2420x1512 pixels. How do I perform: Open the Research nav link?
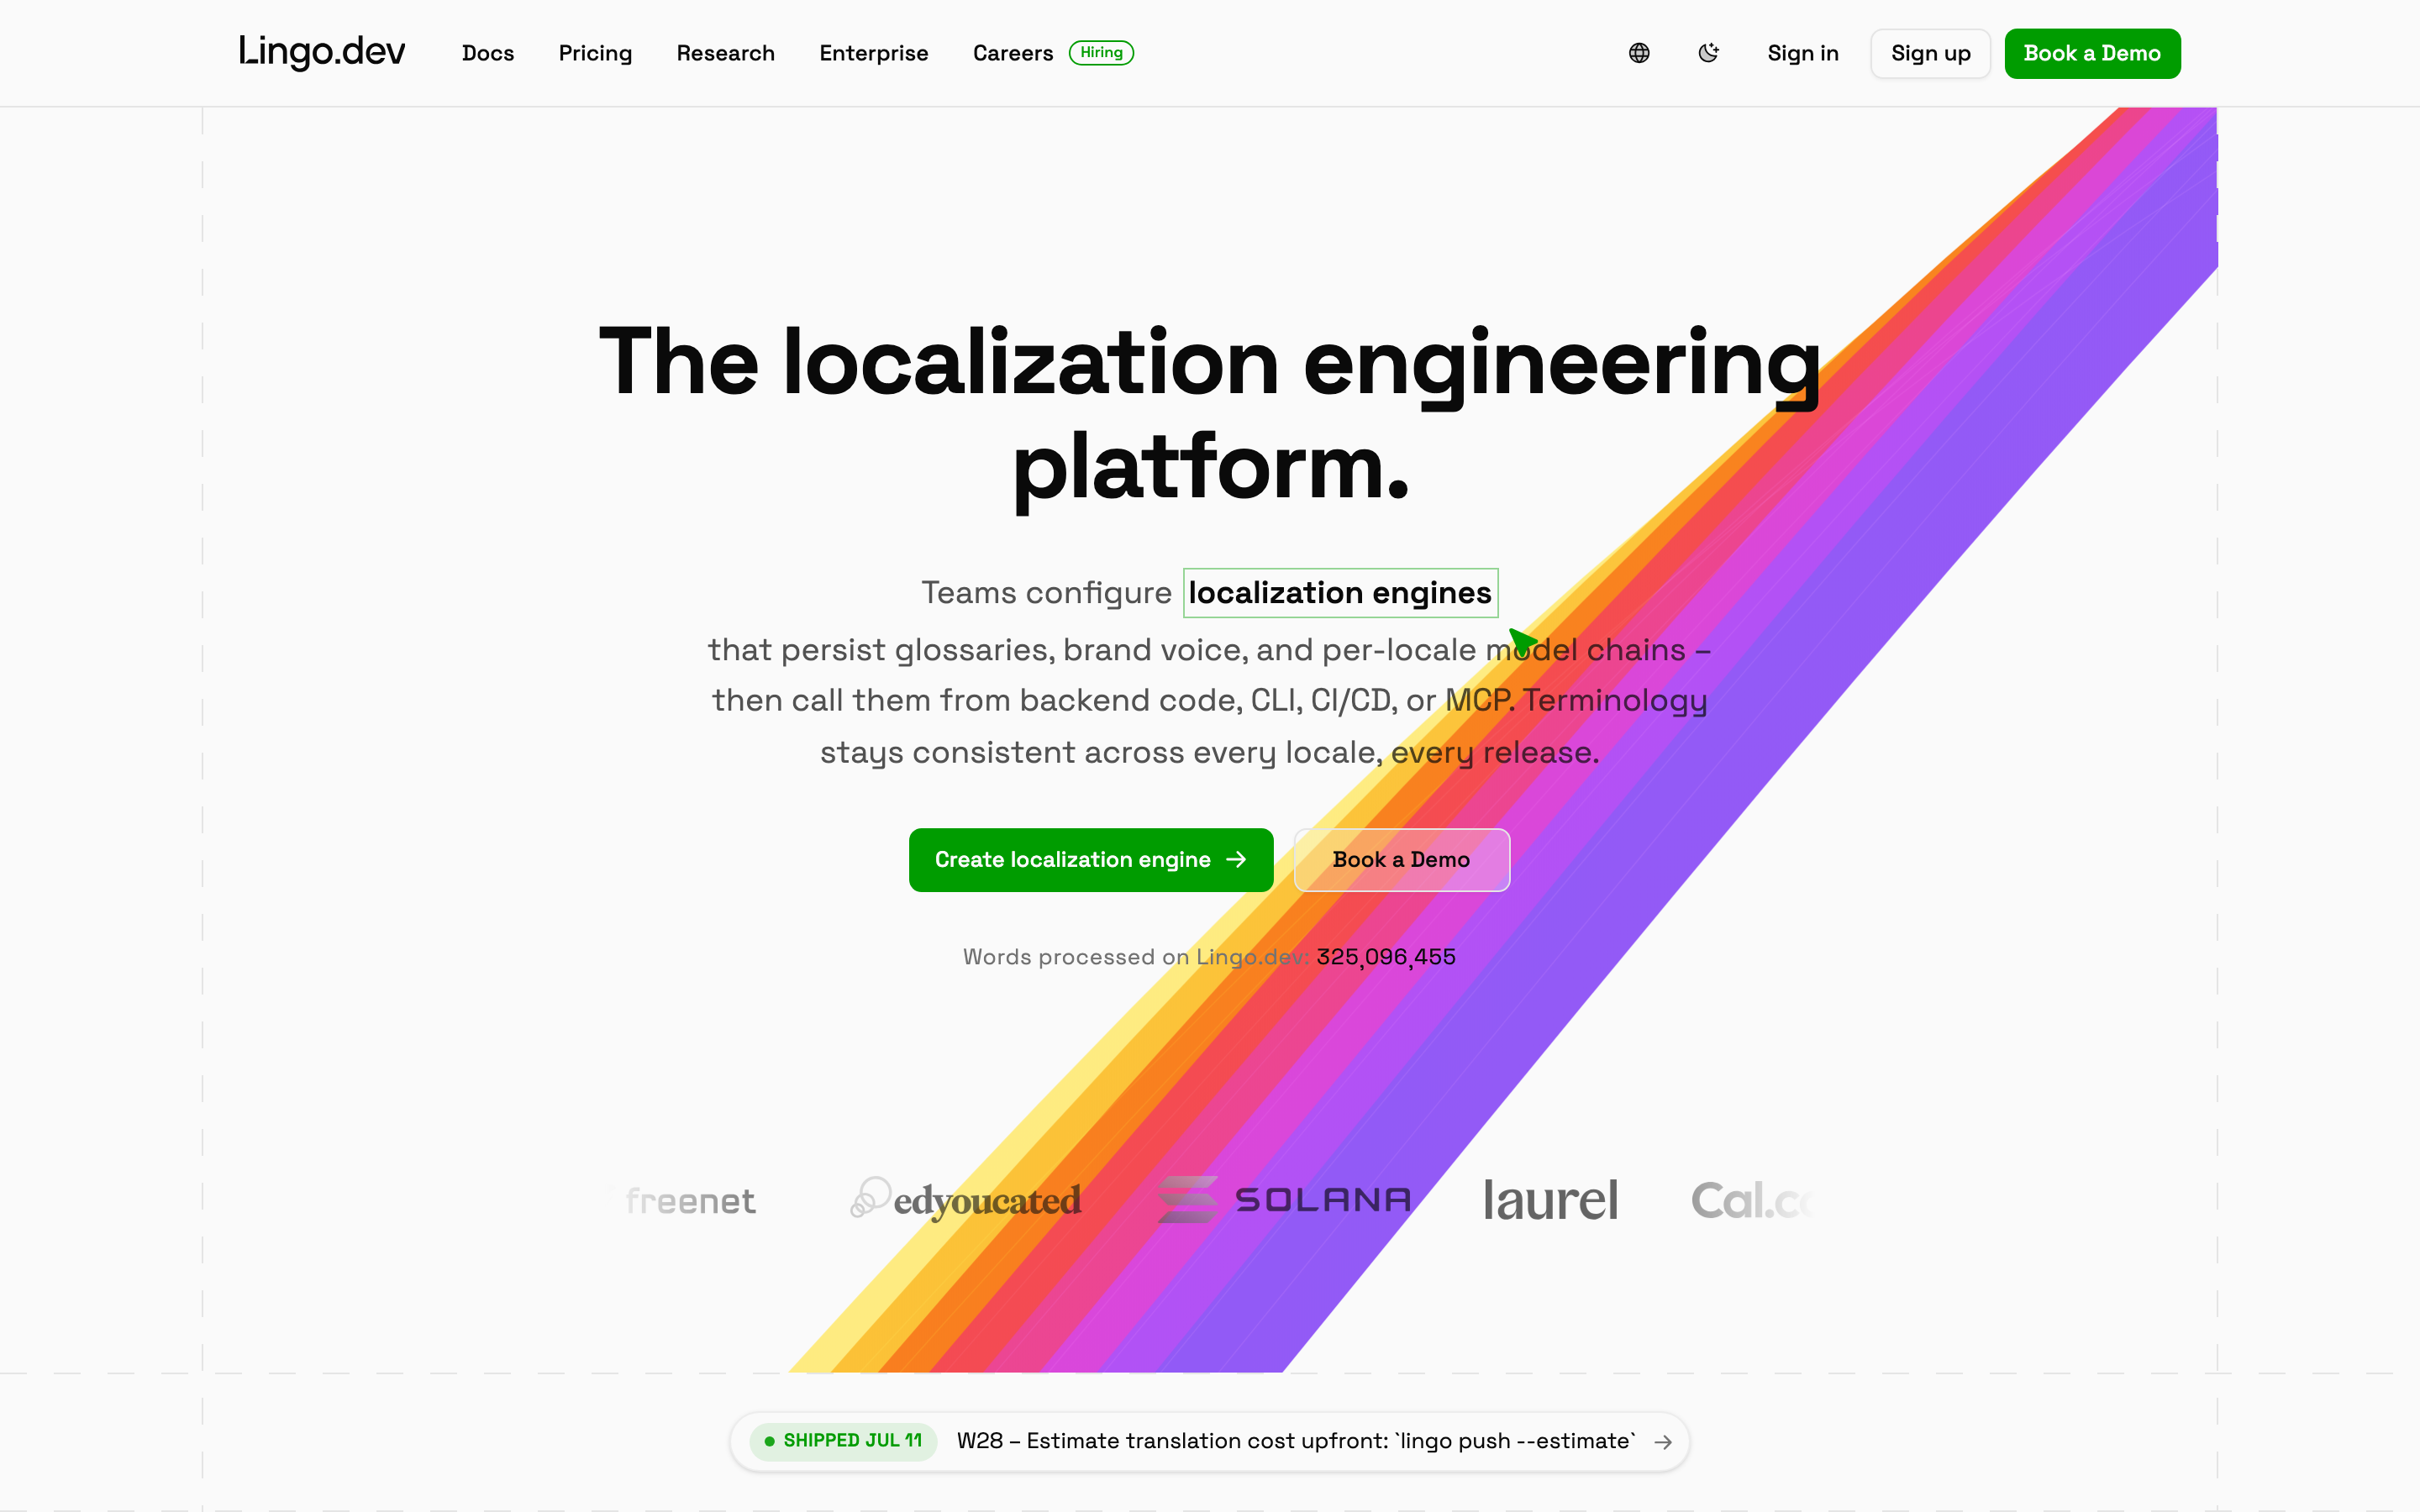click(x=725, y=53)
